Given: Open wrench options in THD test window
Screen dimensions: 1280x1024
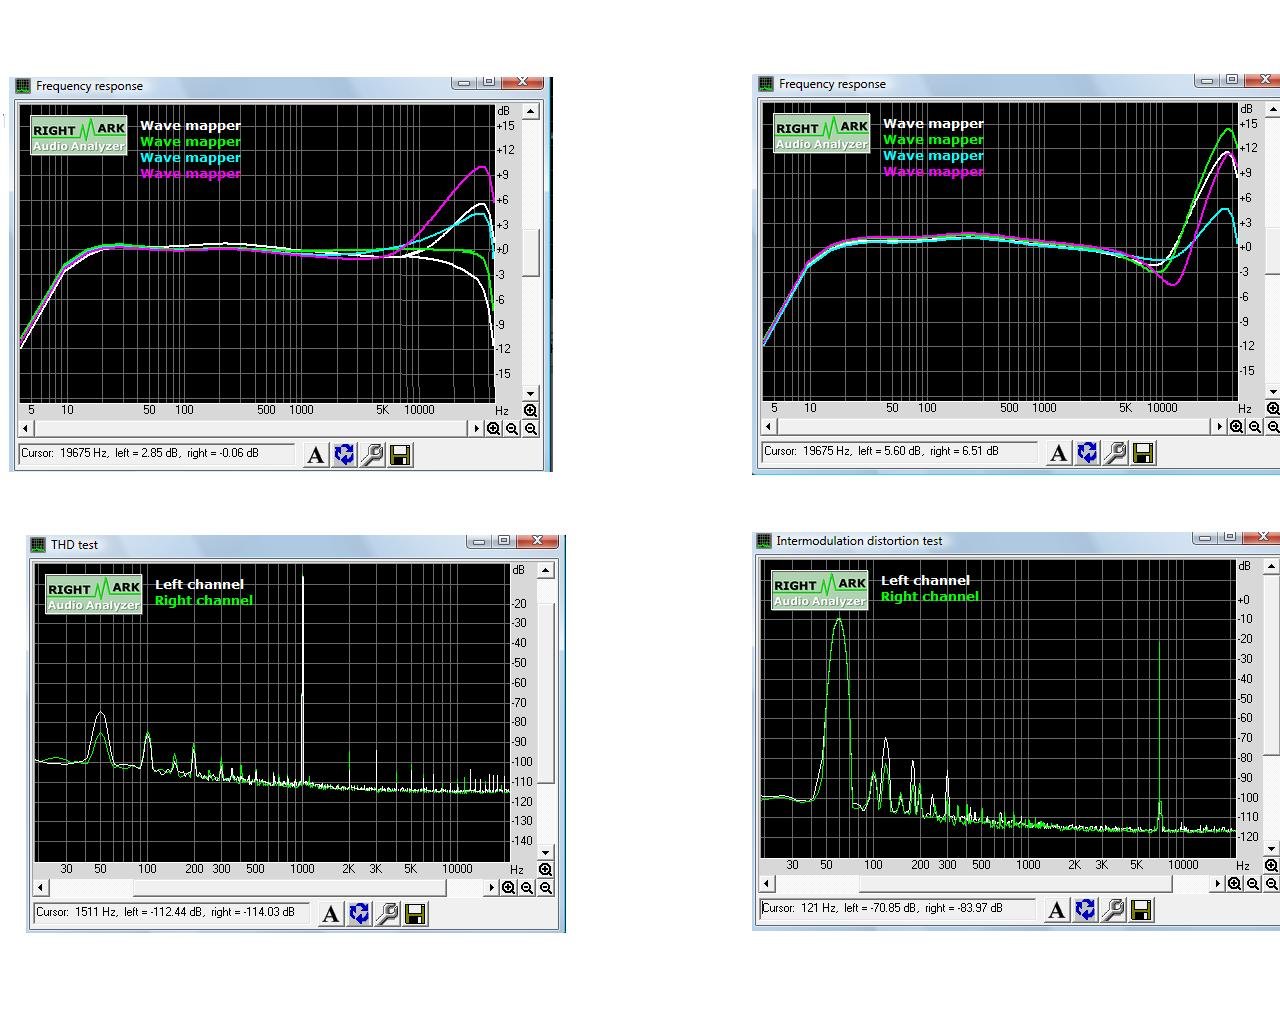Looking at the screenshot, I should [x=387, y=914].
